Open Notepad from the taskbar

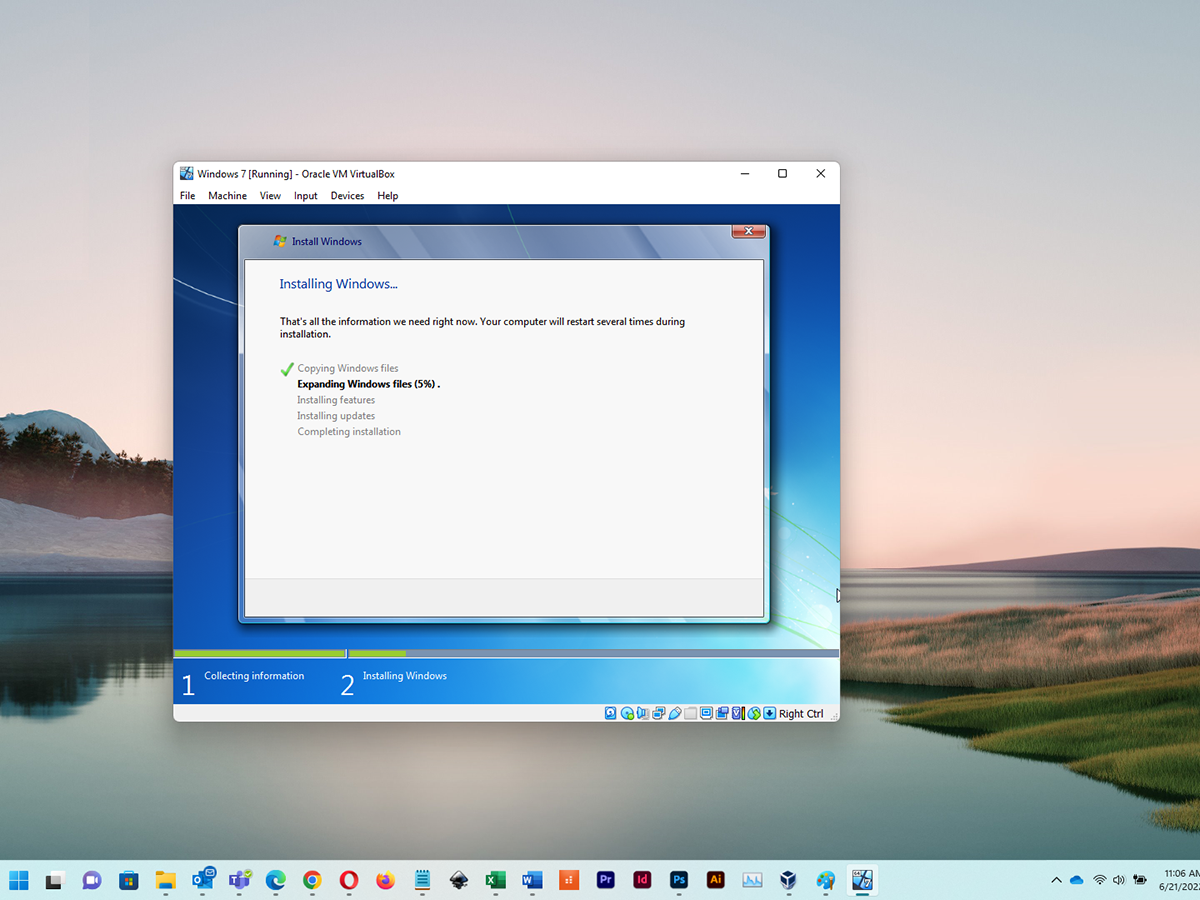tap(422, 880)
